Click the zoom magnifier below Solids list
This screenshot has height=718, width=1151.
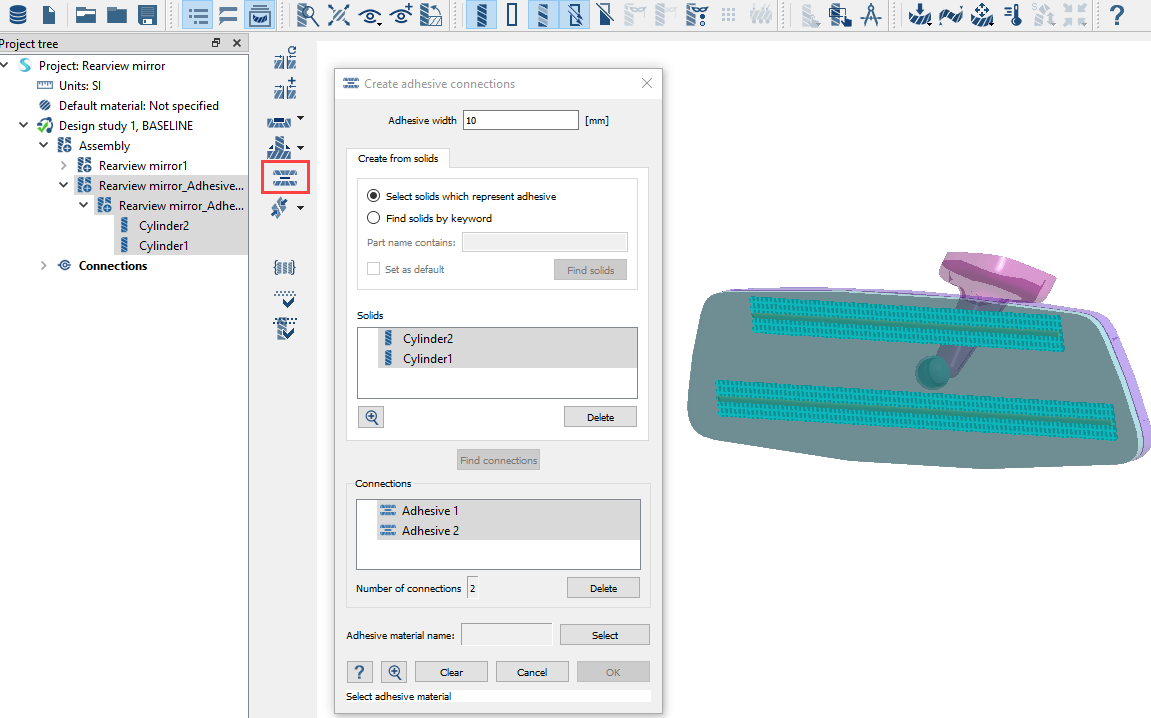(x=371, y=417)
